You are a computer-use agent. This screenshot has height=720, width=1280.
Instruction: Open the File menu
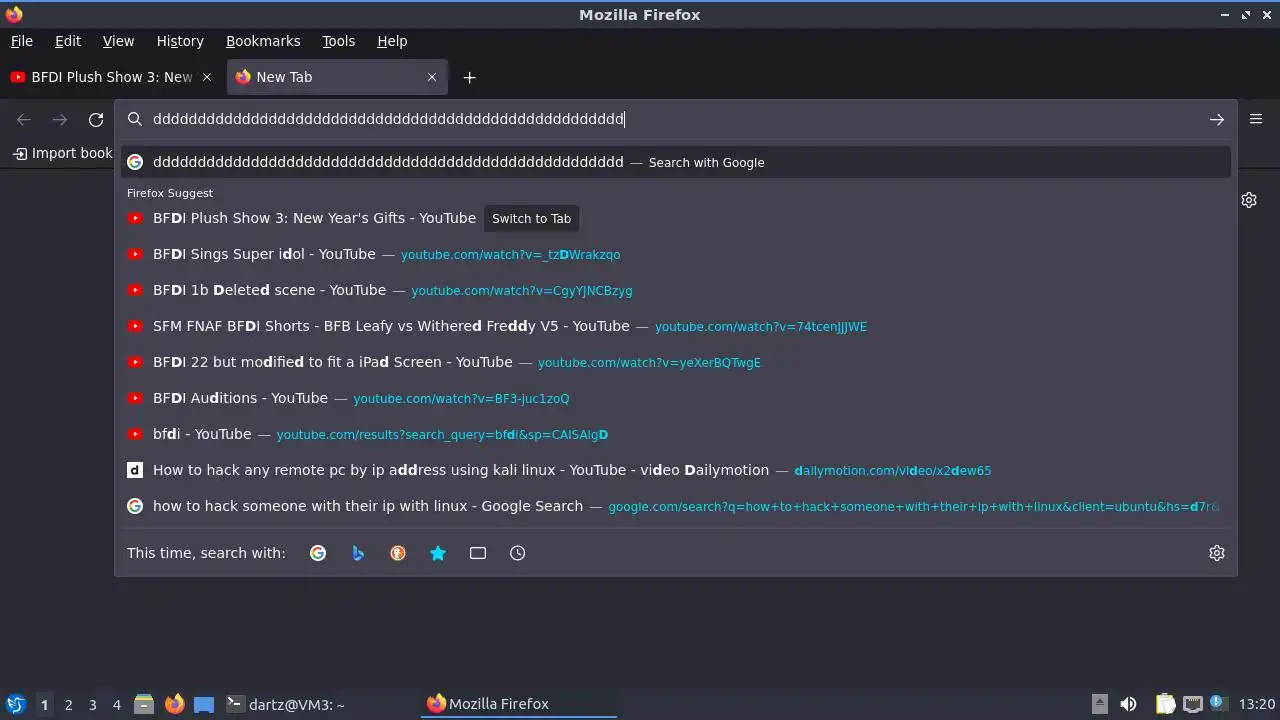22,41
